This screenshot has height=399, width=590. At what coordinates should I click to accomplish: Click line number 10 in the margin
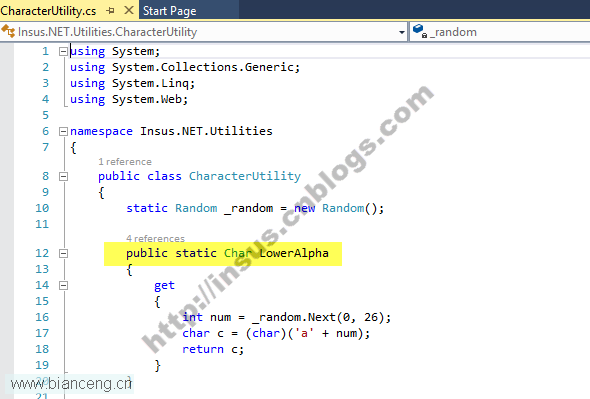click(42, 208)
